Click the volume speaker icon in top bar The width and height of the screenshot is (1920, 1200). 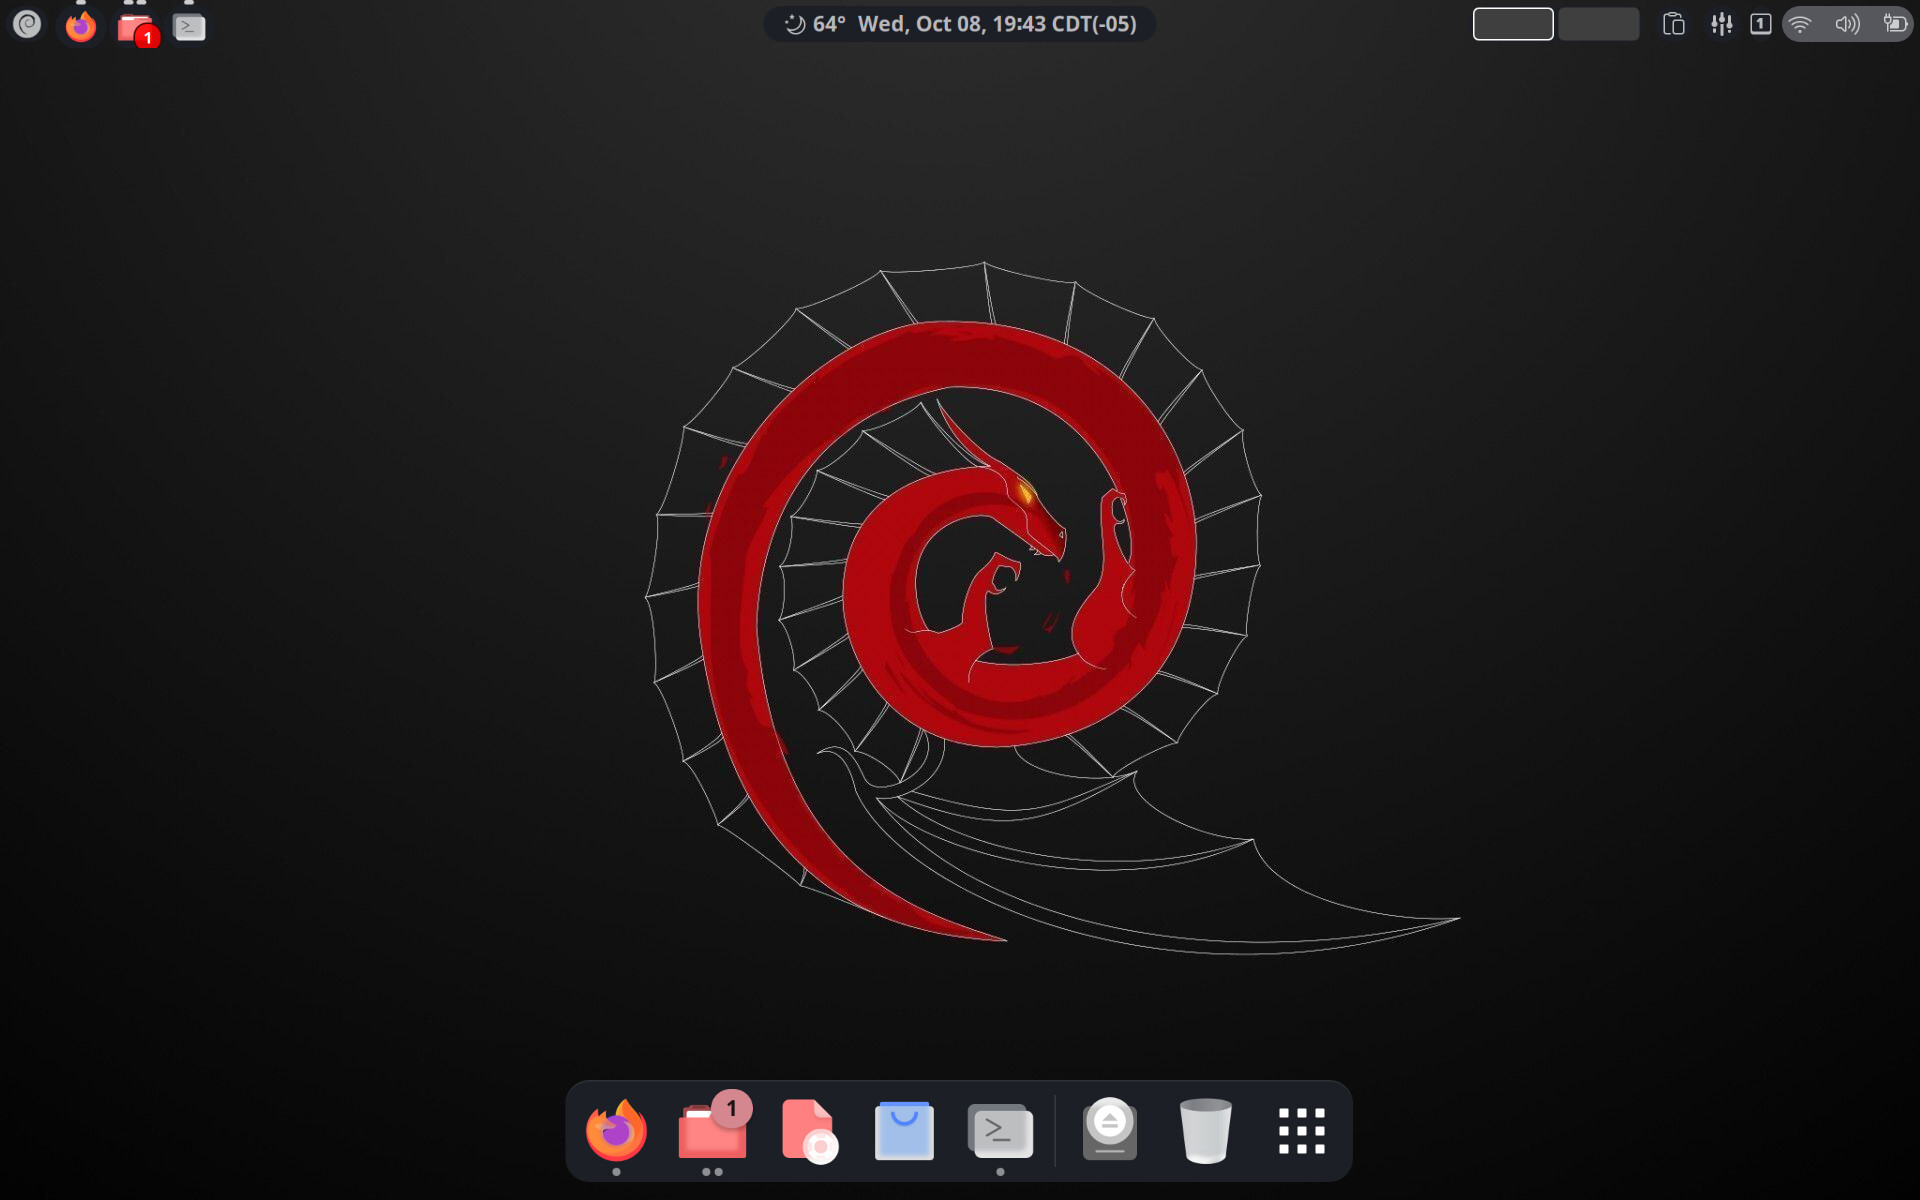[1847, 24]
